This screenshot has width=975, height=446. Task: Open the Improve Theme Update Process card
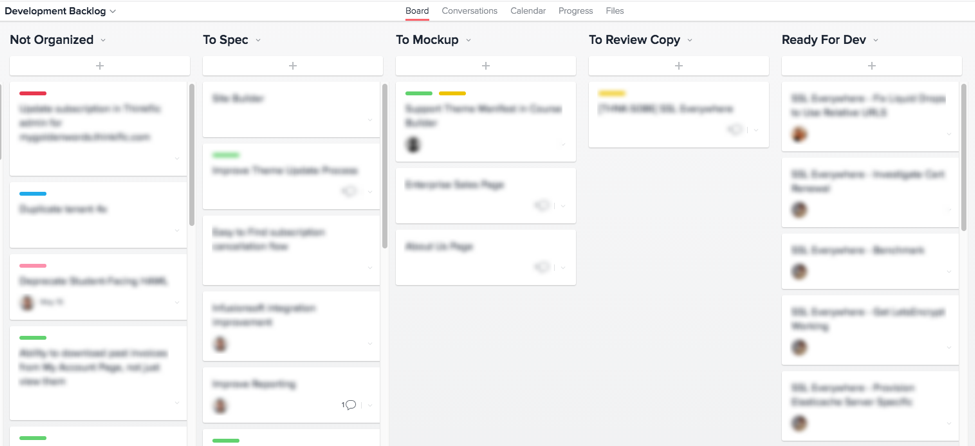coord(291,177)
